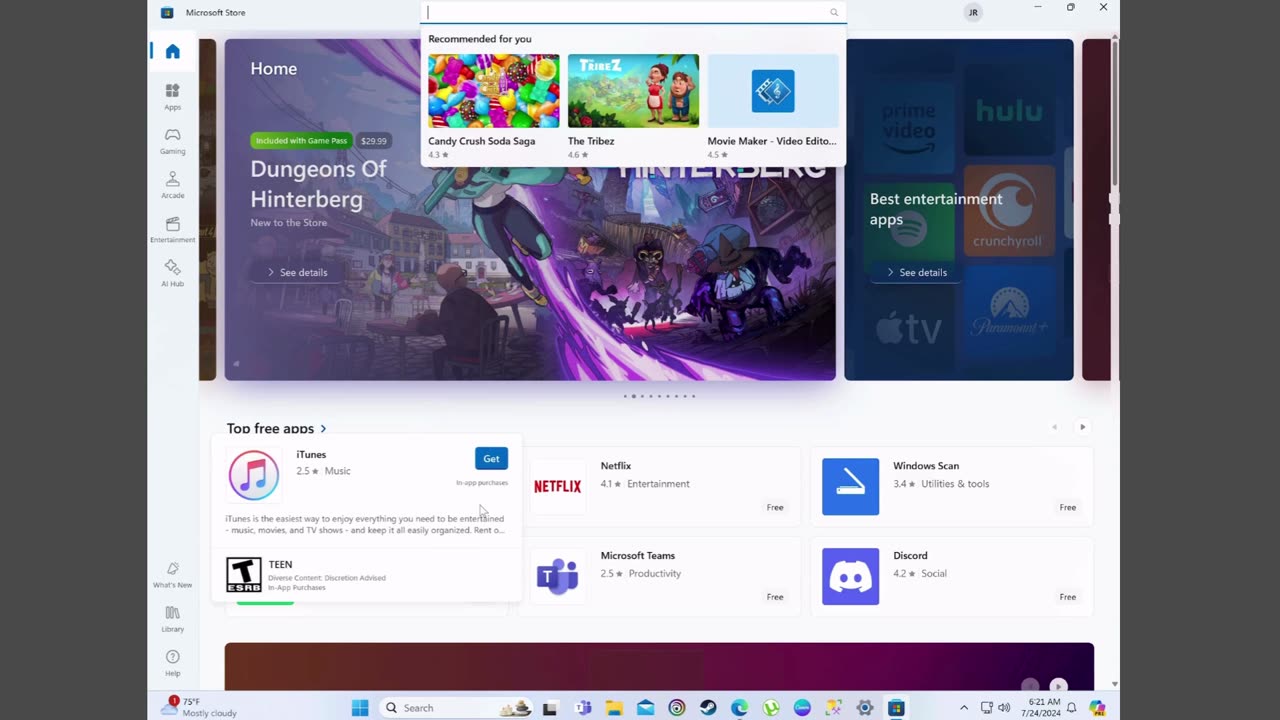Open the AI Hub section

[172, 273]
